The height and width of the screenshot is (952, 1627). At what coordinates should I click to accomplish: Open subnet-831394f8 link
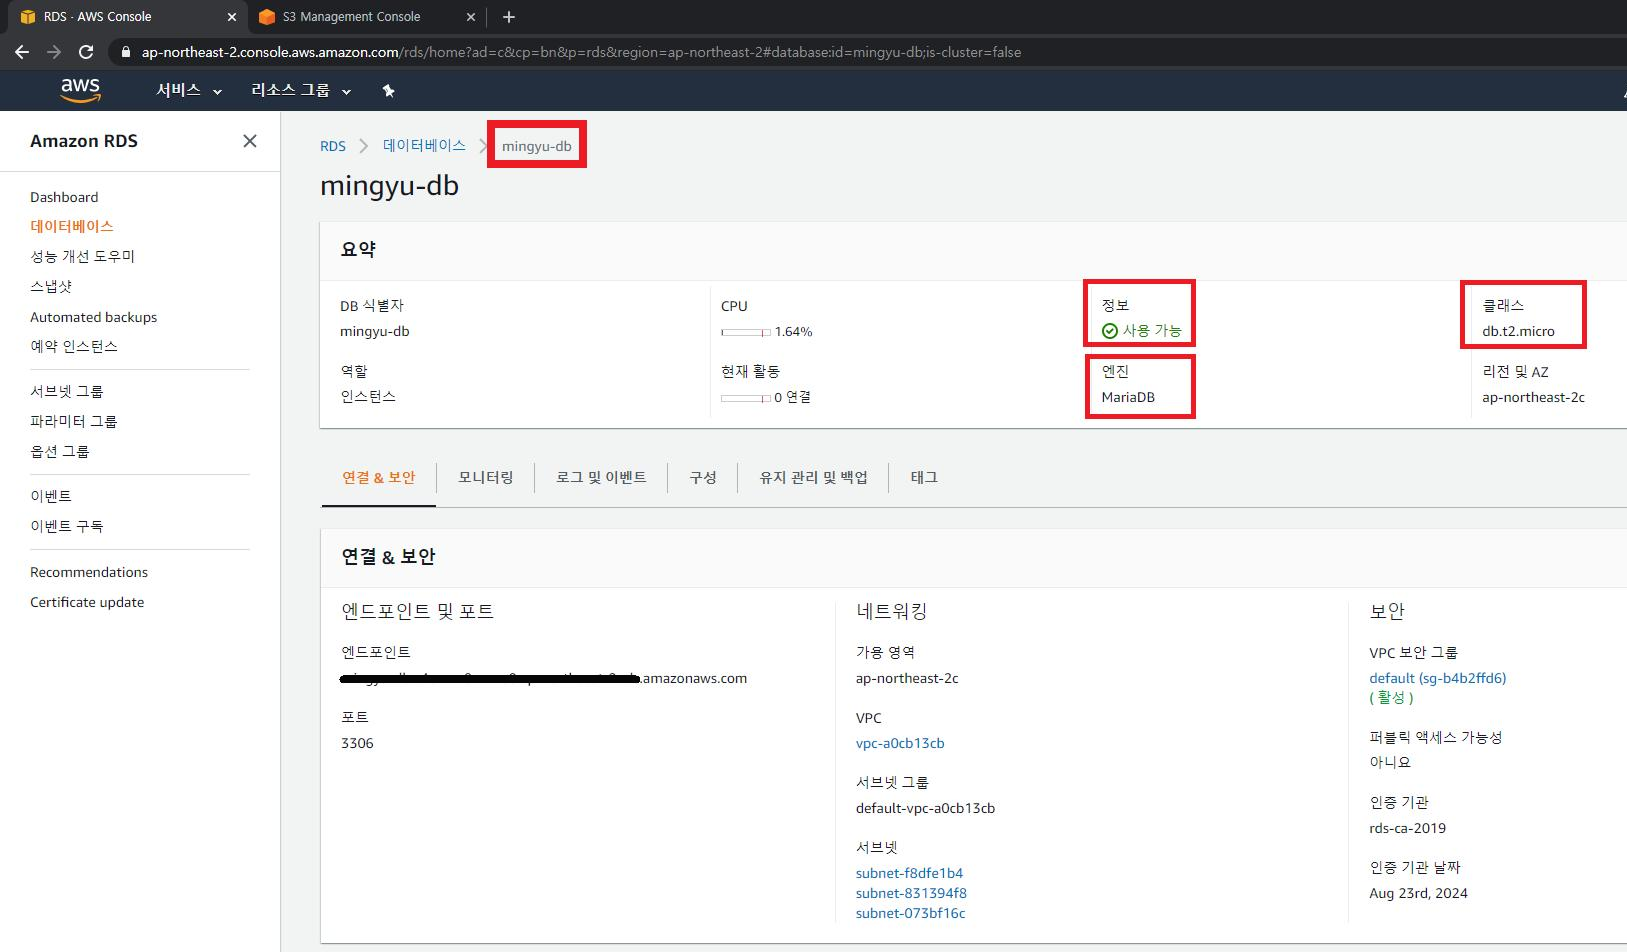pos(911,893)
